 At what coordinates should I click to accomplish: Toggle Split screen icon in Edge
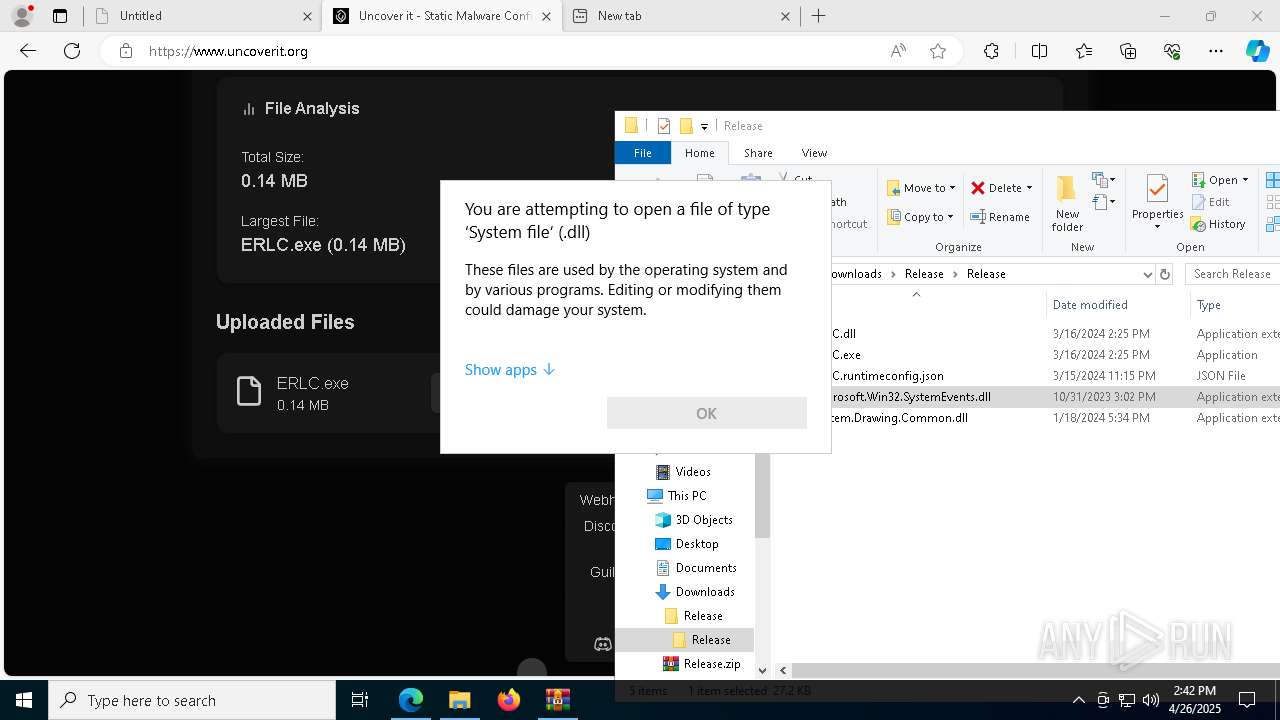pos(1039,51)
